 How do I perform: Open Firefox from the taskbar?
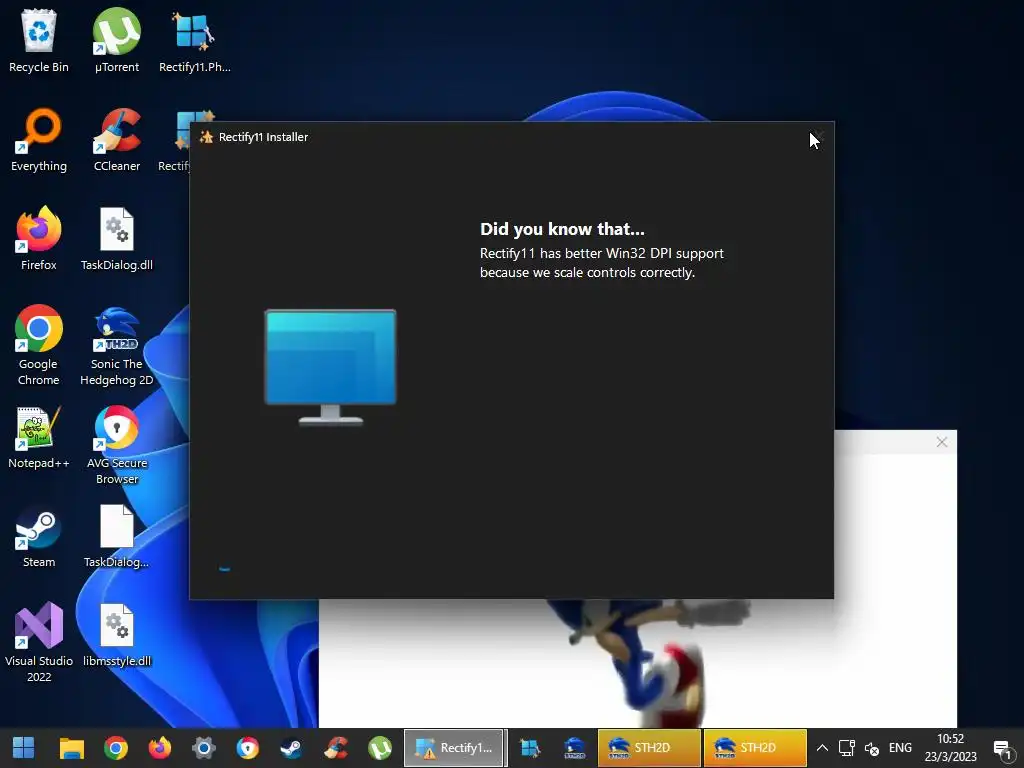[159, 748]
